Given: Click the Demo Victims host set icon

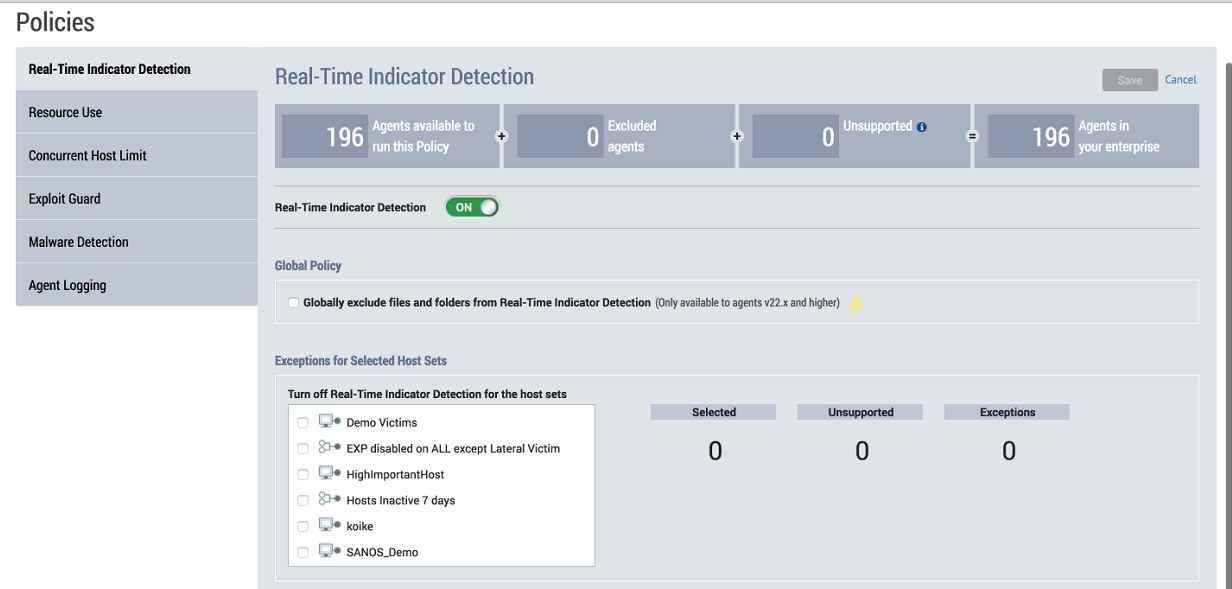Looking at the screenshot, I should click(x=329, y=422).
